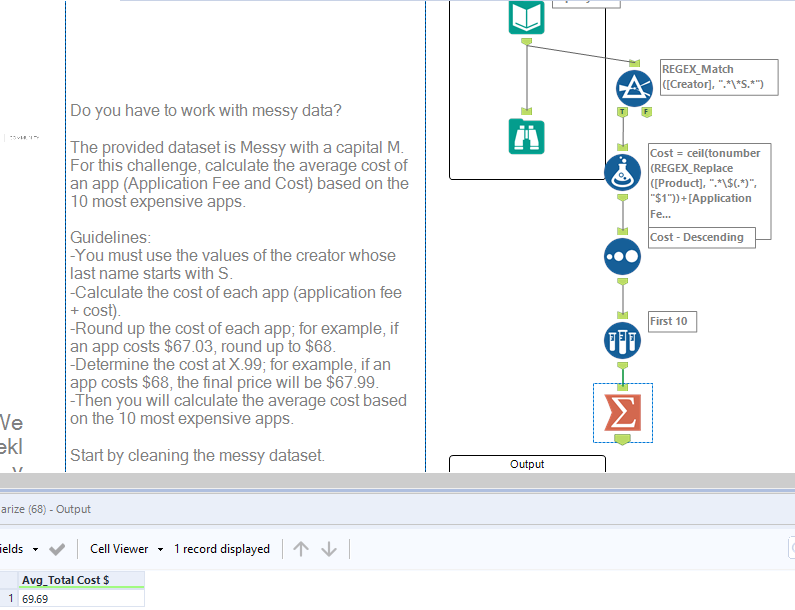Click the Input Data tool output anchor
795x610 pixels.
(x=526, y=41)
